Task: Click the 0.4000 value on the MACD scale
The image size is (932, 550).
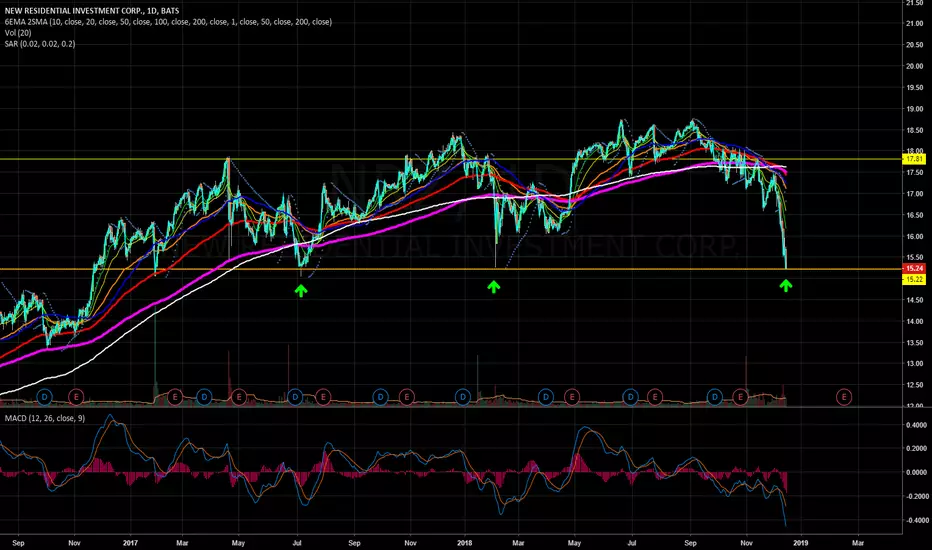Action: pos(916,425)
